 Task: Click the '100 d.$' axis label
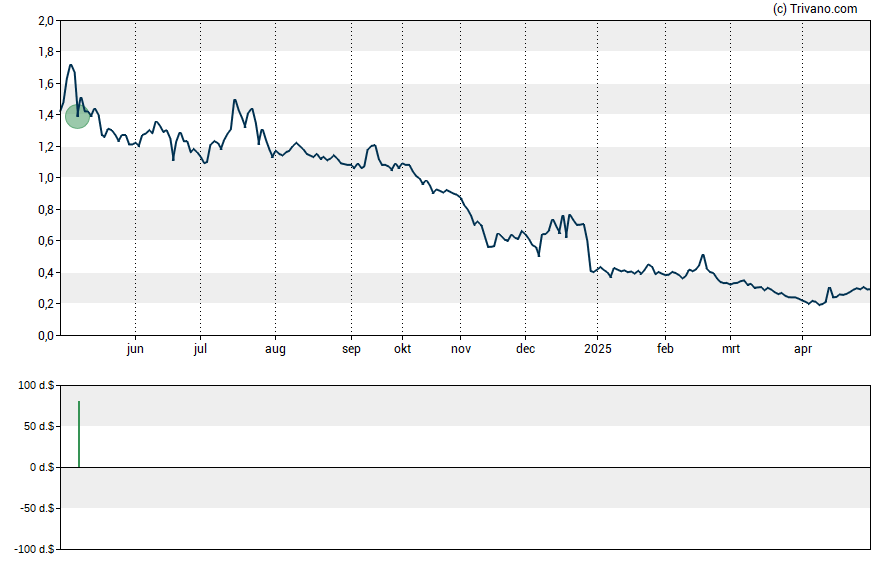[x=36, y=386]
